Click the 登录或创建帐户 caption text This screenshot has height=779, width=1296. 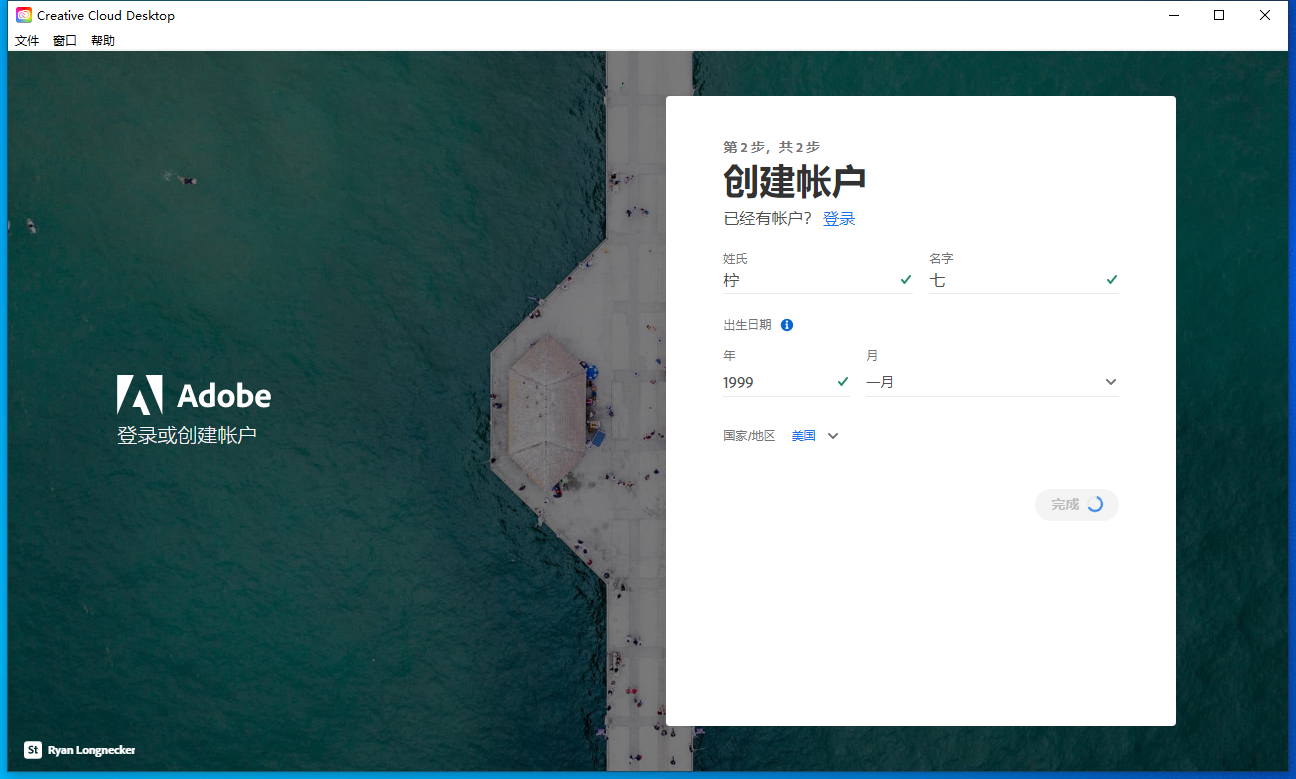tap(187, 436)
